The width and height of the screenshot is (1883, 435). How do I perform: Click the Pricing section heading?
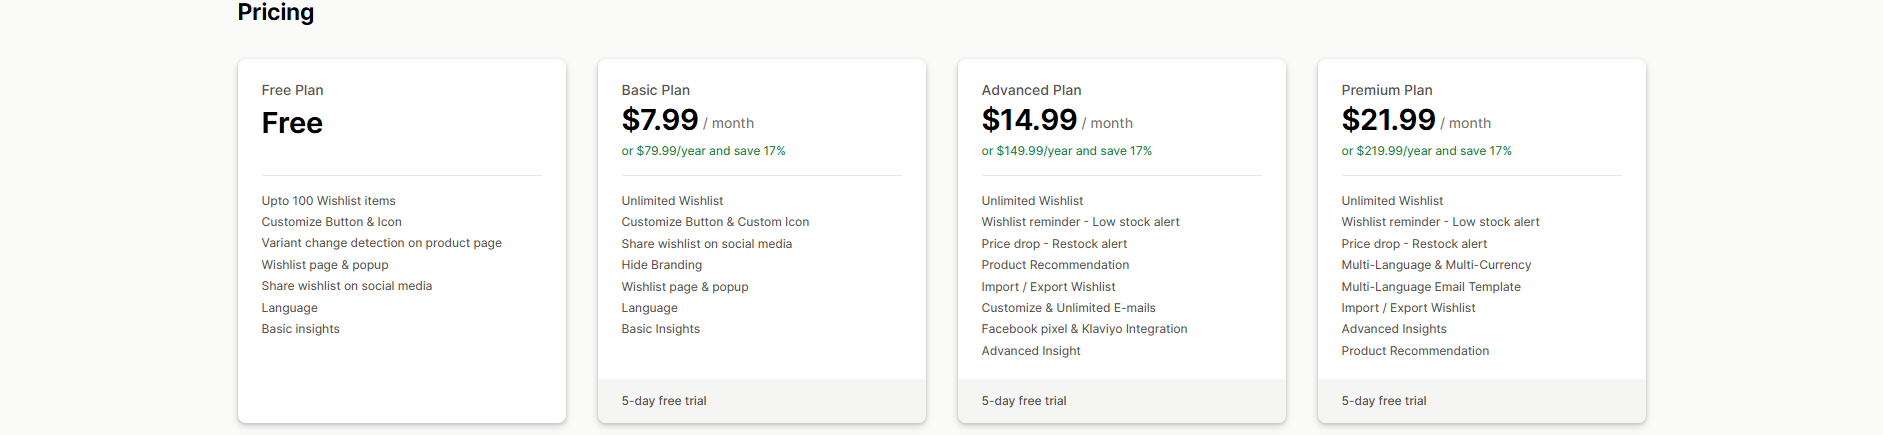tap(276, 12)
